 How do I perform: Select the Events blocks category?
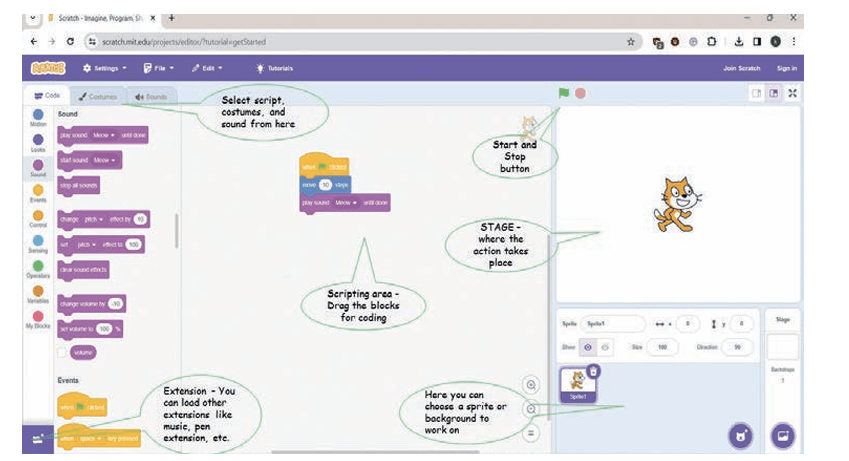(38, 193)
